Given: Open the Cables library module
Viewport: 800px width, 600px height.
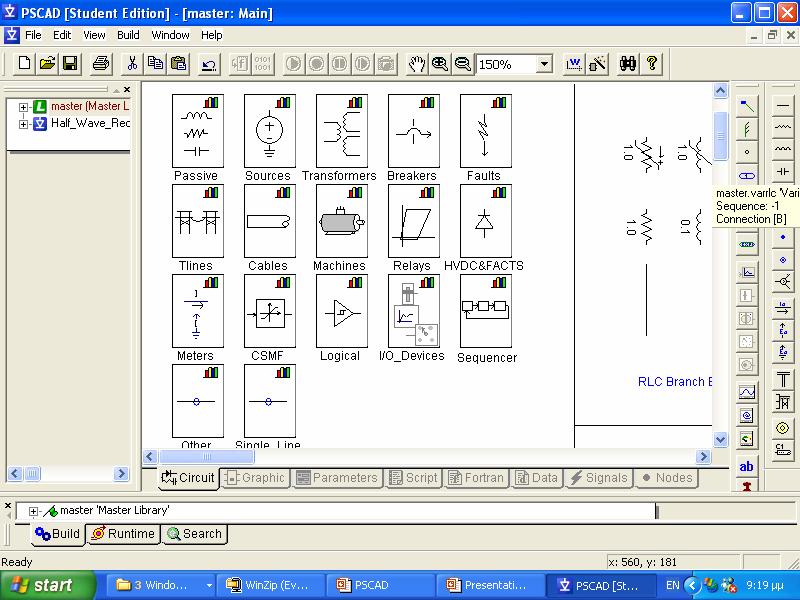Looking at the screenshot, I should (x=270, y=221).
